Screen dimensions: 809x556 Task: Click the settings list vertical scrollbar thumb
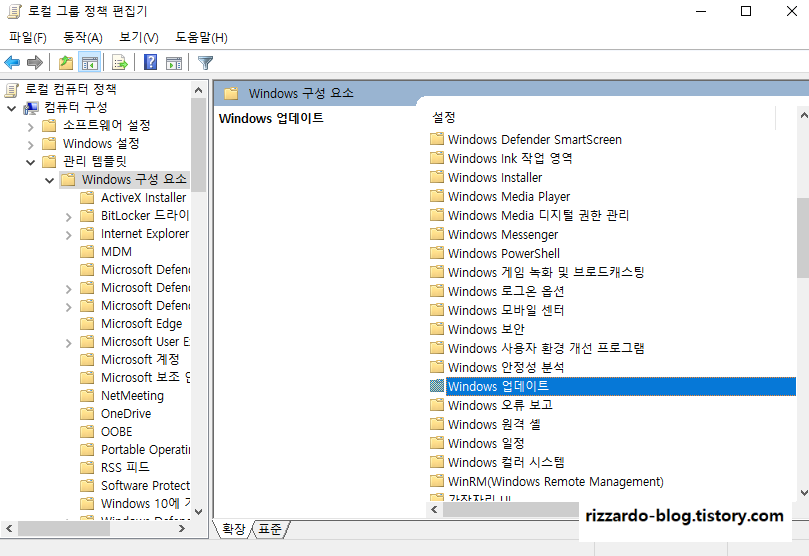click(x=803, y=238)
